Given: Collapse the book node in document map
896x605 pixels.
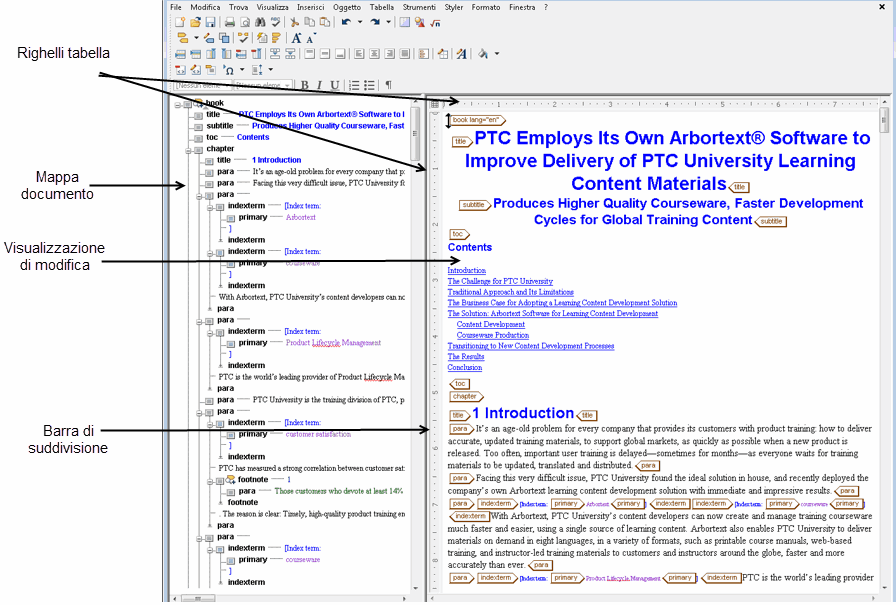Looking at the screenshot, I should (178, 105).
